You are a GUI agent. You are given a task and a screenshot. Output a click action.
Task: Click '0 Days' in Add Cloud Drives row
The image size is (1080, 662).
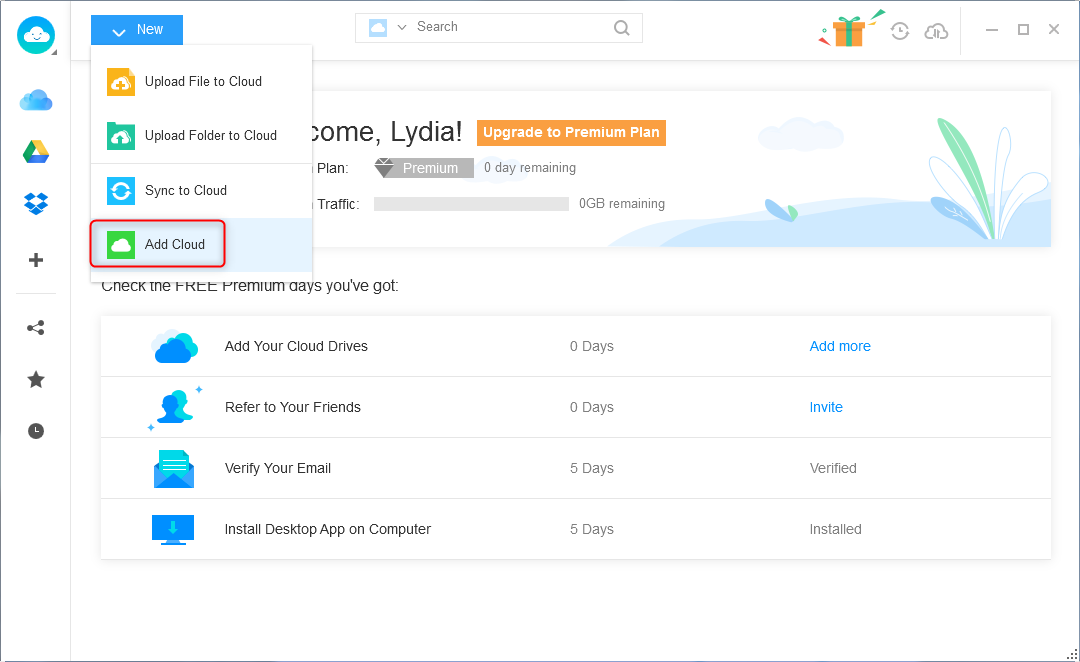(592, 346)
